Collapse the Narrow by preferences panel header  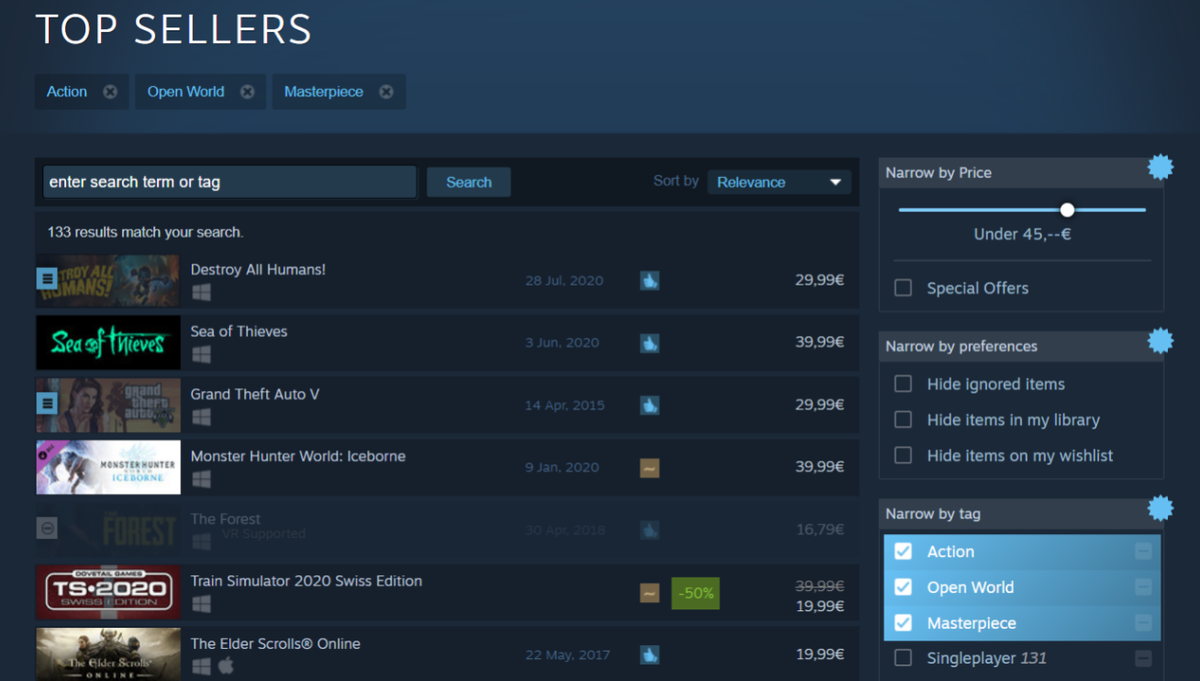(1020, 347)
